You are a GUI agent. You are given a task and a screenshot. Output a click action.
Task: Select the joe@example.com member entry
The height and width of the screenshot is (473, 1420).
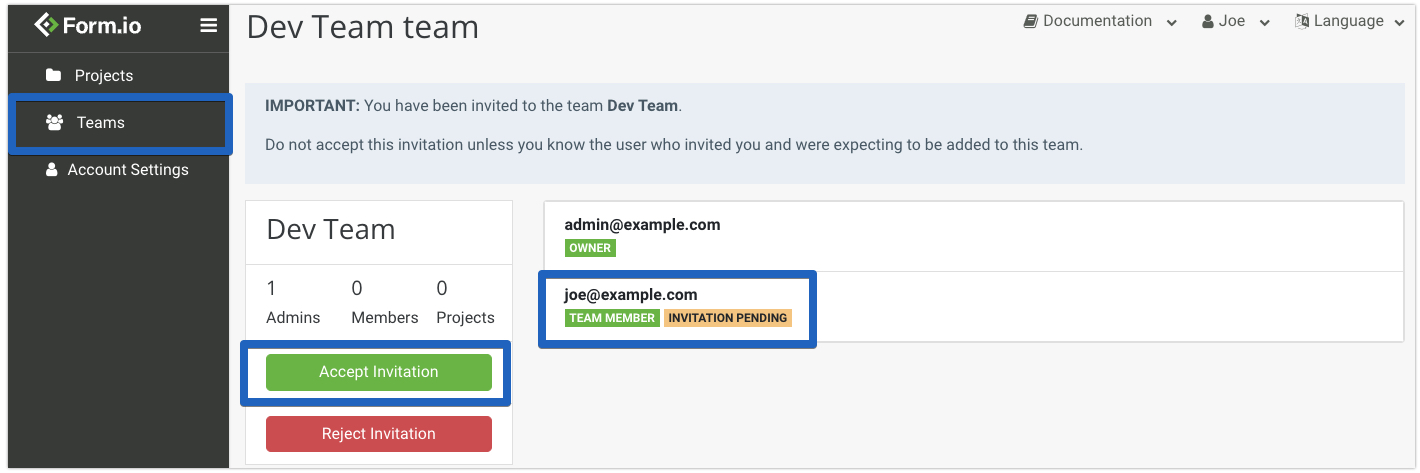tap(631, 295)
